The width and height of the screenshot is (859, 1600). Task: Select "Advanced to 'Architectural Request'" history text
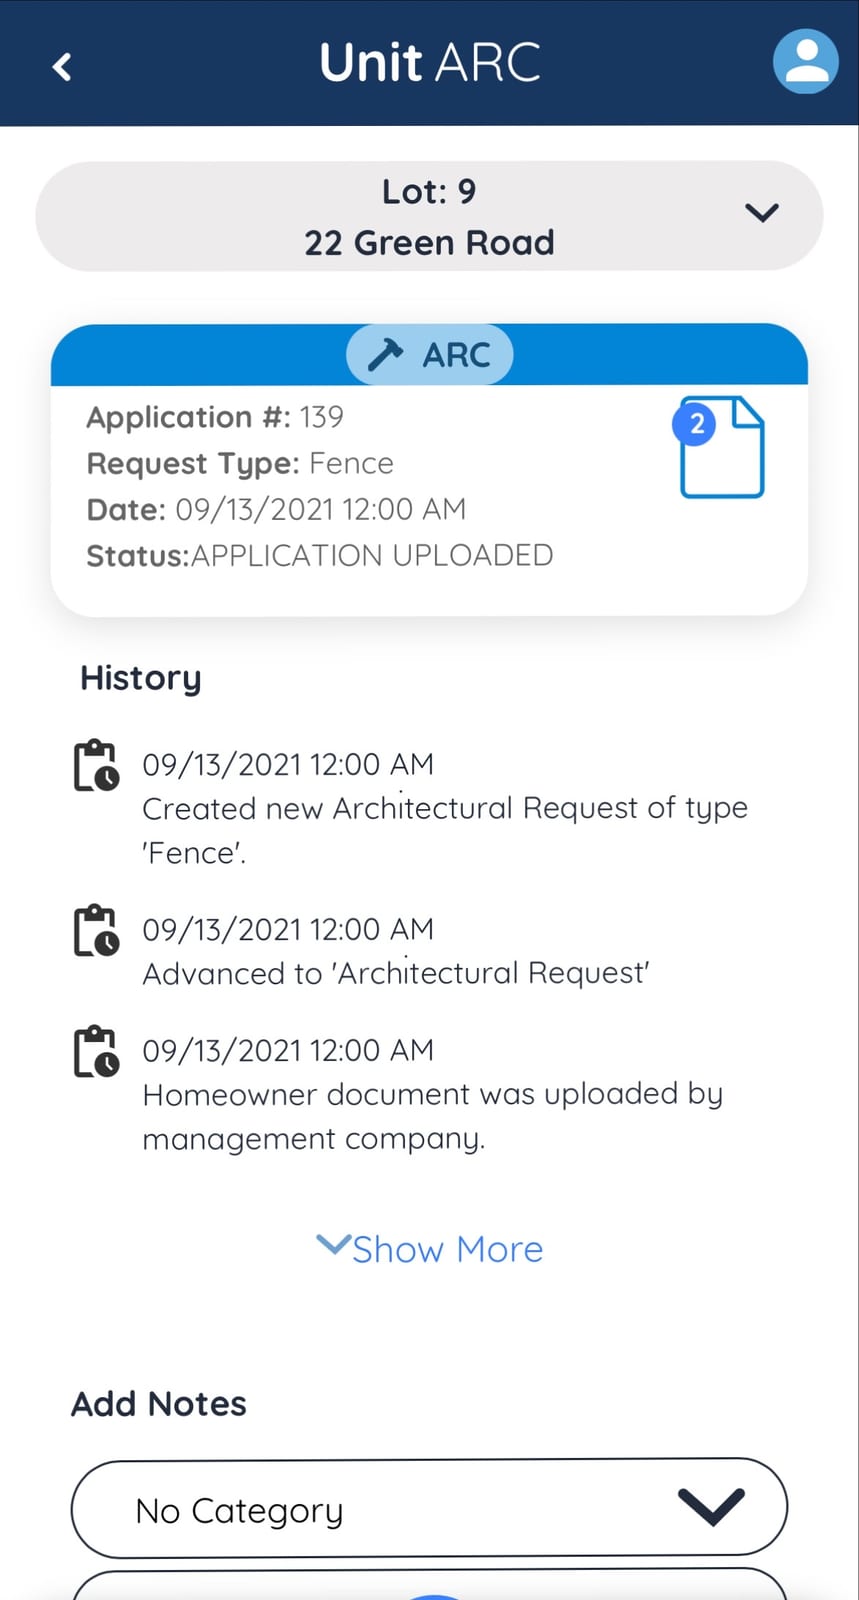pos(396,973)
